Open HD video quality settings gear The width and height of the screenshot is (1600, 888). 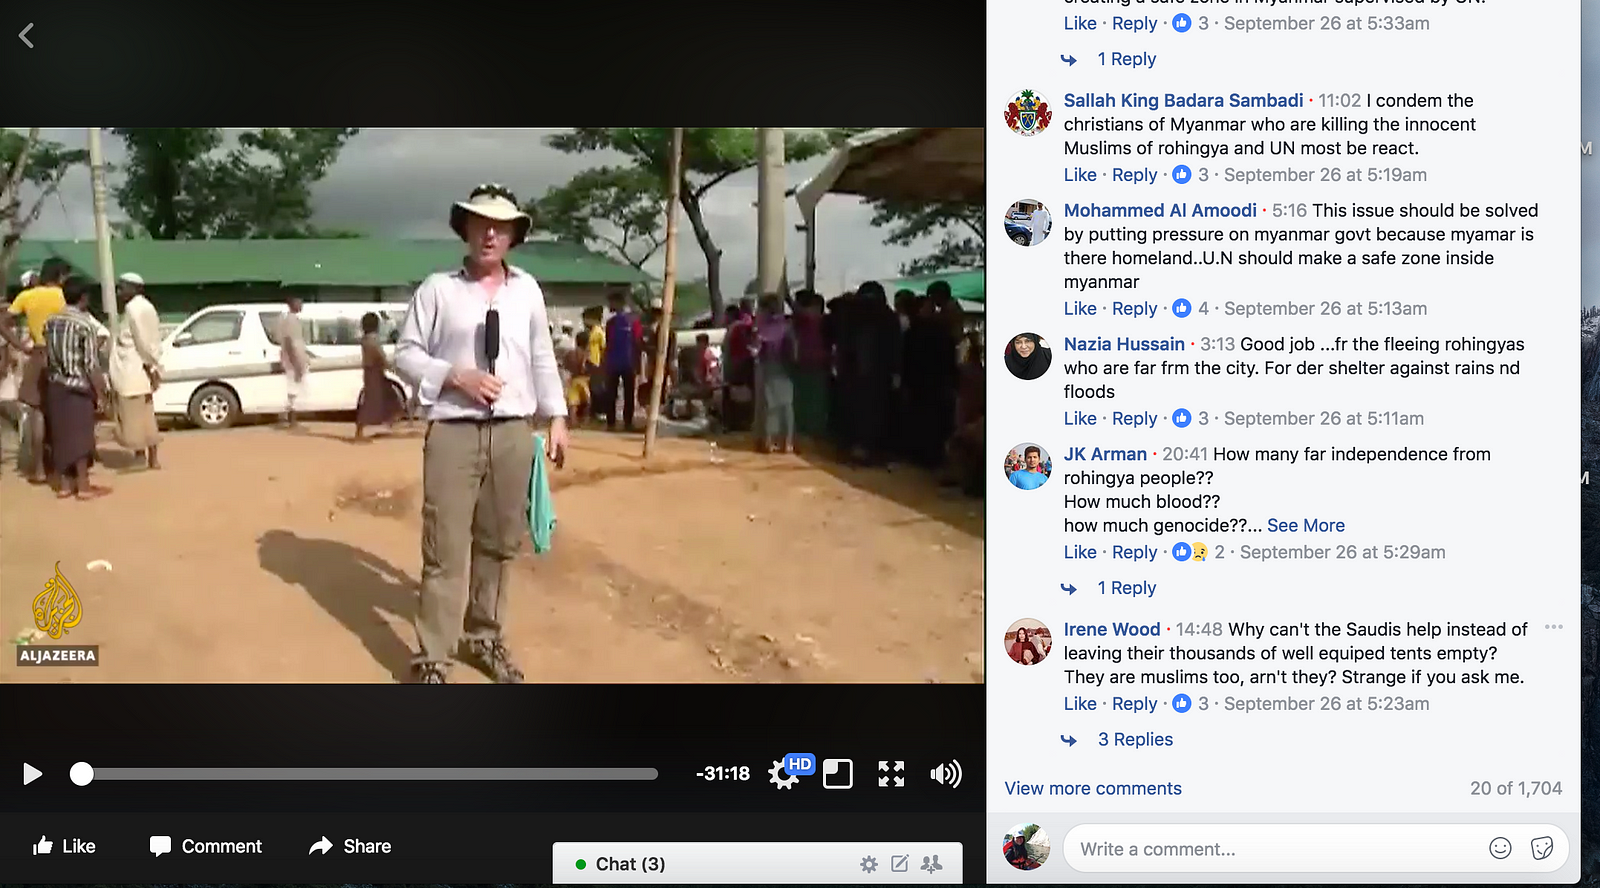tap(784, 774)
